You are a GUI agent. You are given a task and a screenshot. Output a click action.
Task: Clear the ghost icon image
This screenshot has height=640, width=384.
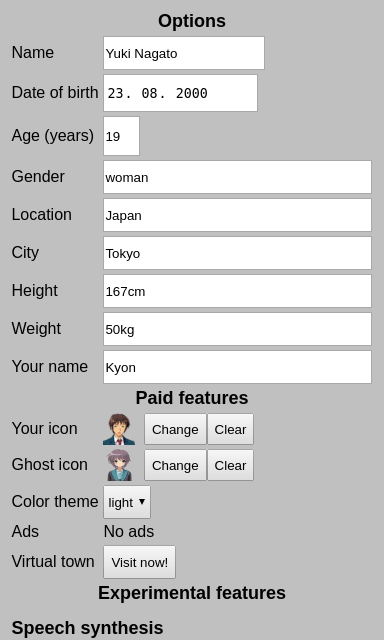[230, 465]
